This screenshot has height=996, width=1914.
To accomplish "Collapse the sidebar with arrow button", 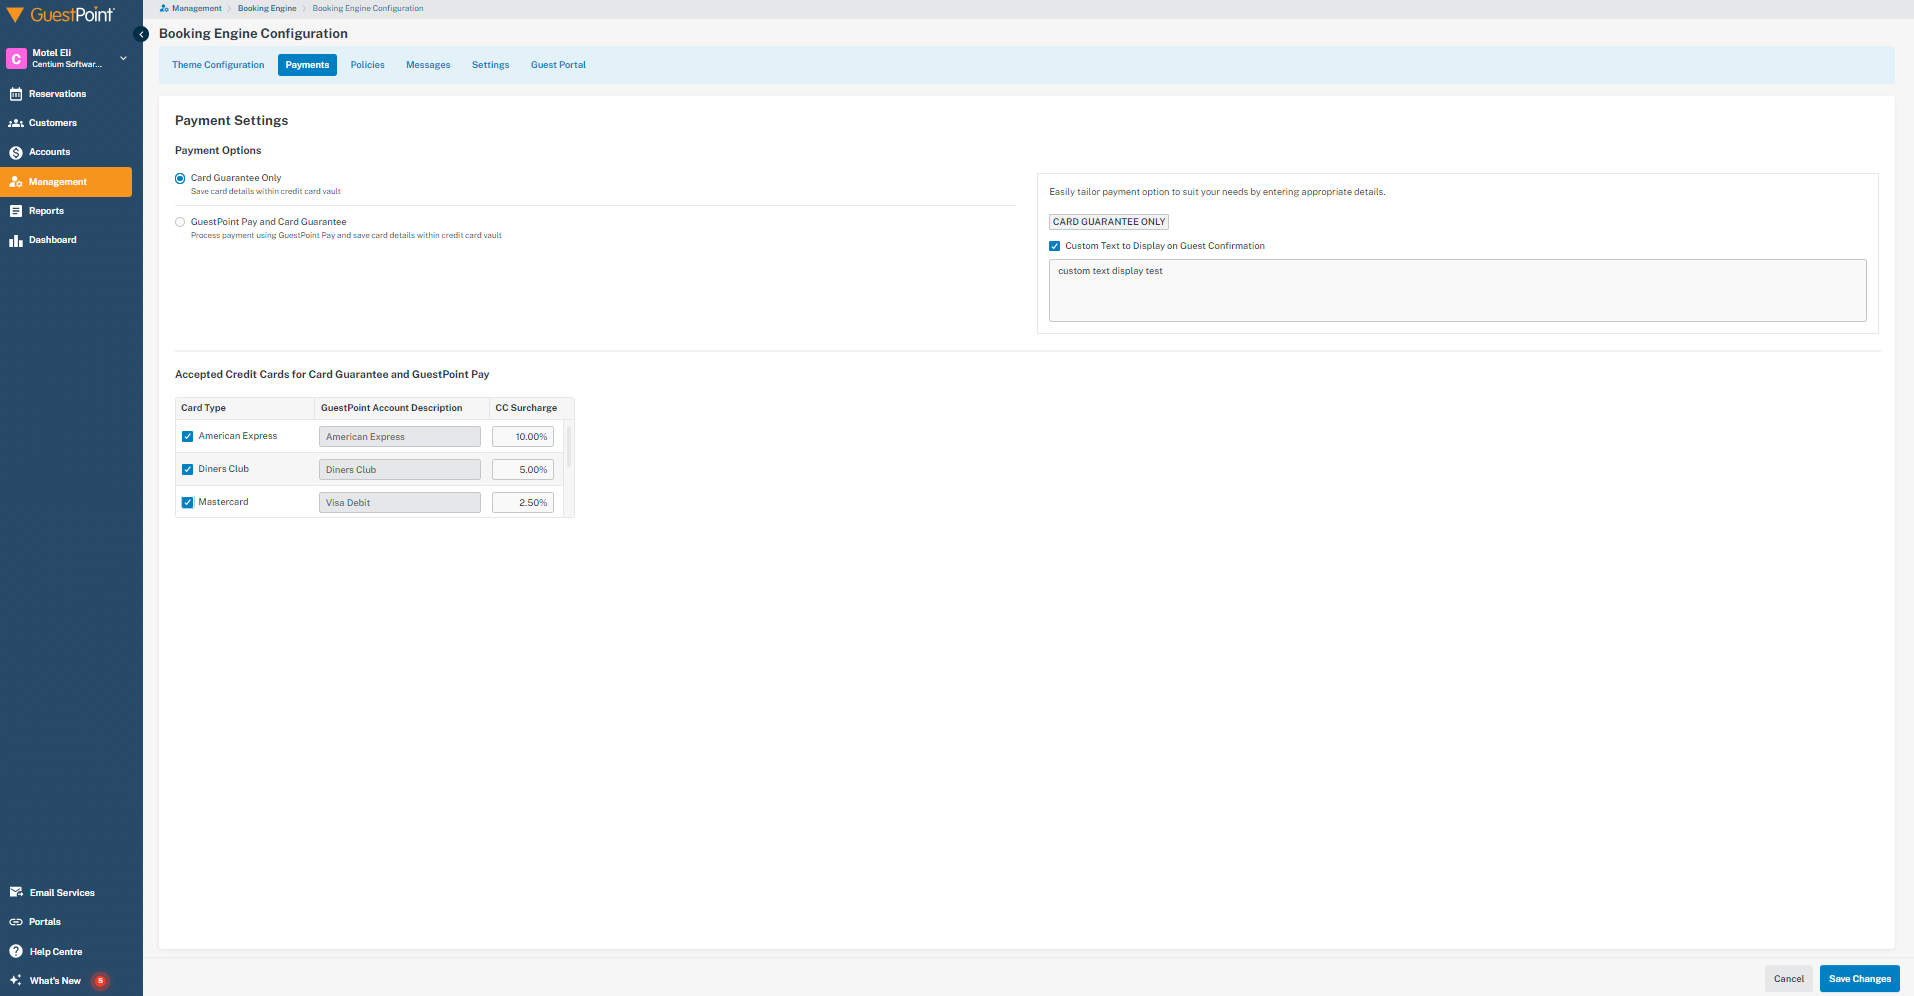I will pos(141,34).
